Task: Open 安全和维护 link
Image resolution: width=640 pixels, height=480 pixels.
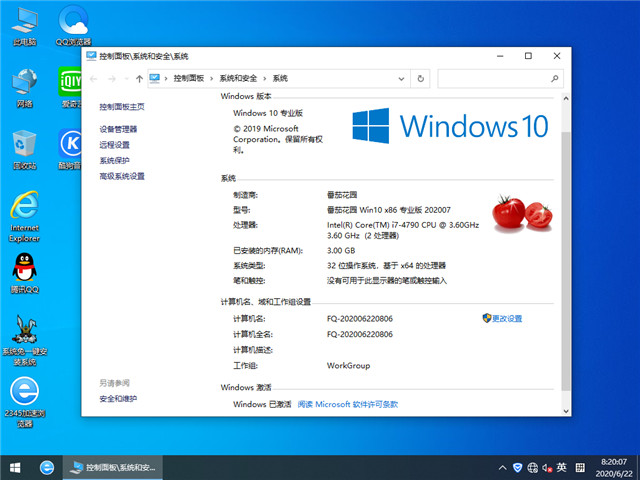Action: tap(118, 399)
